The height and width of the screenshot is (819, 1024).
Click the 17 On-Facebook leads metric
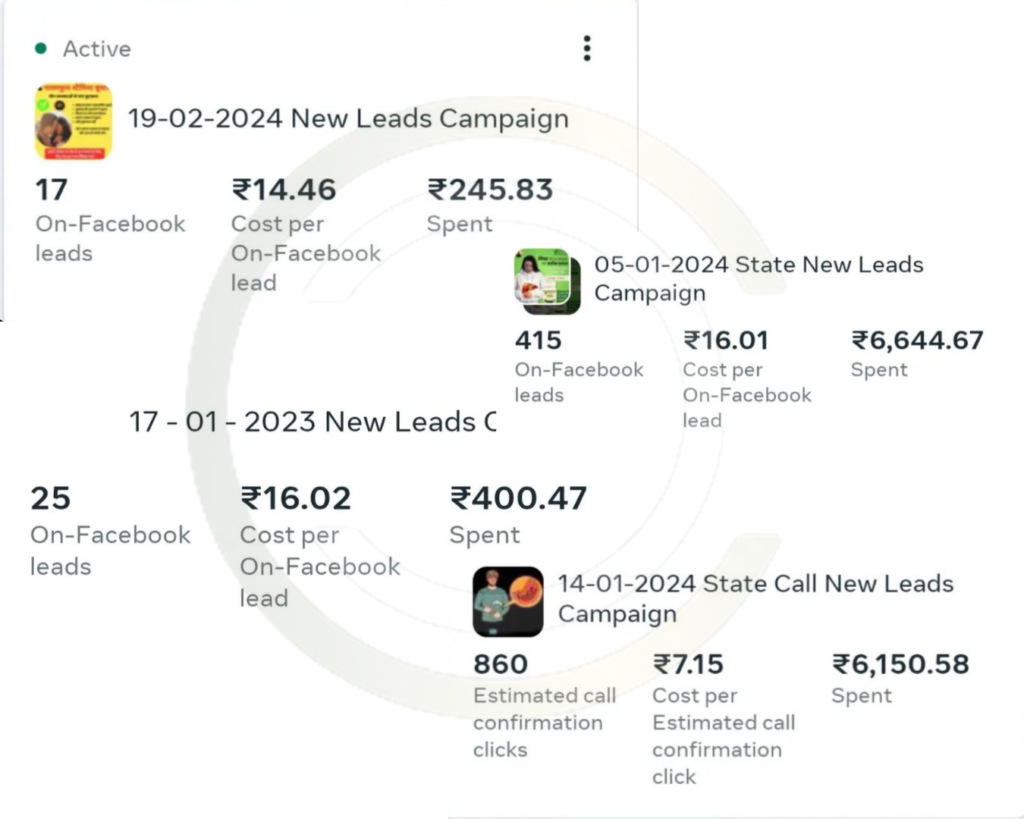[x=51, y=189]
